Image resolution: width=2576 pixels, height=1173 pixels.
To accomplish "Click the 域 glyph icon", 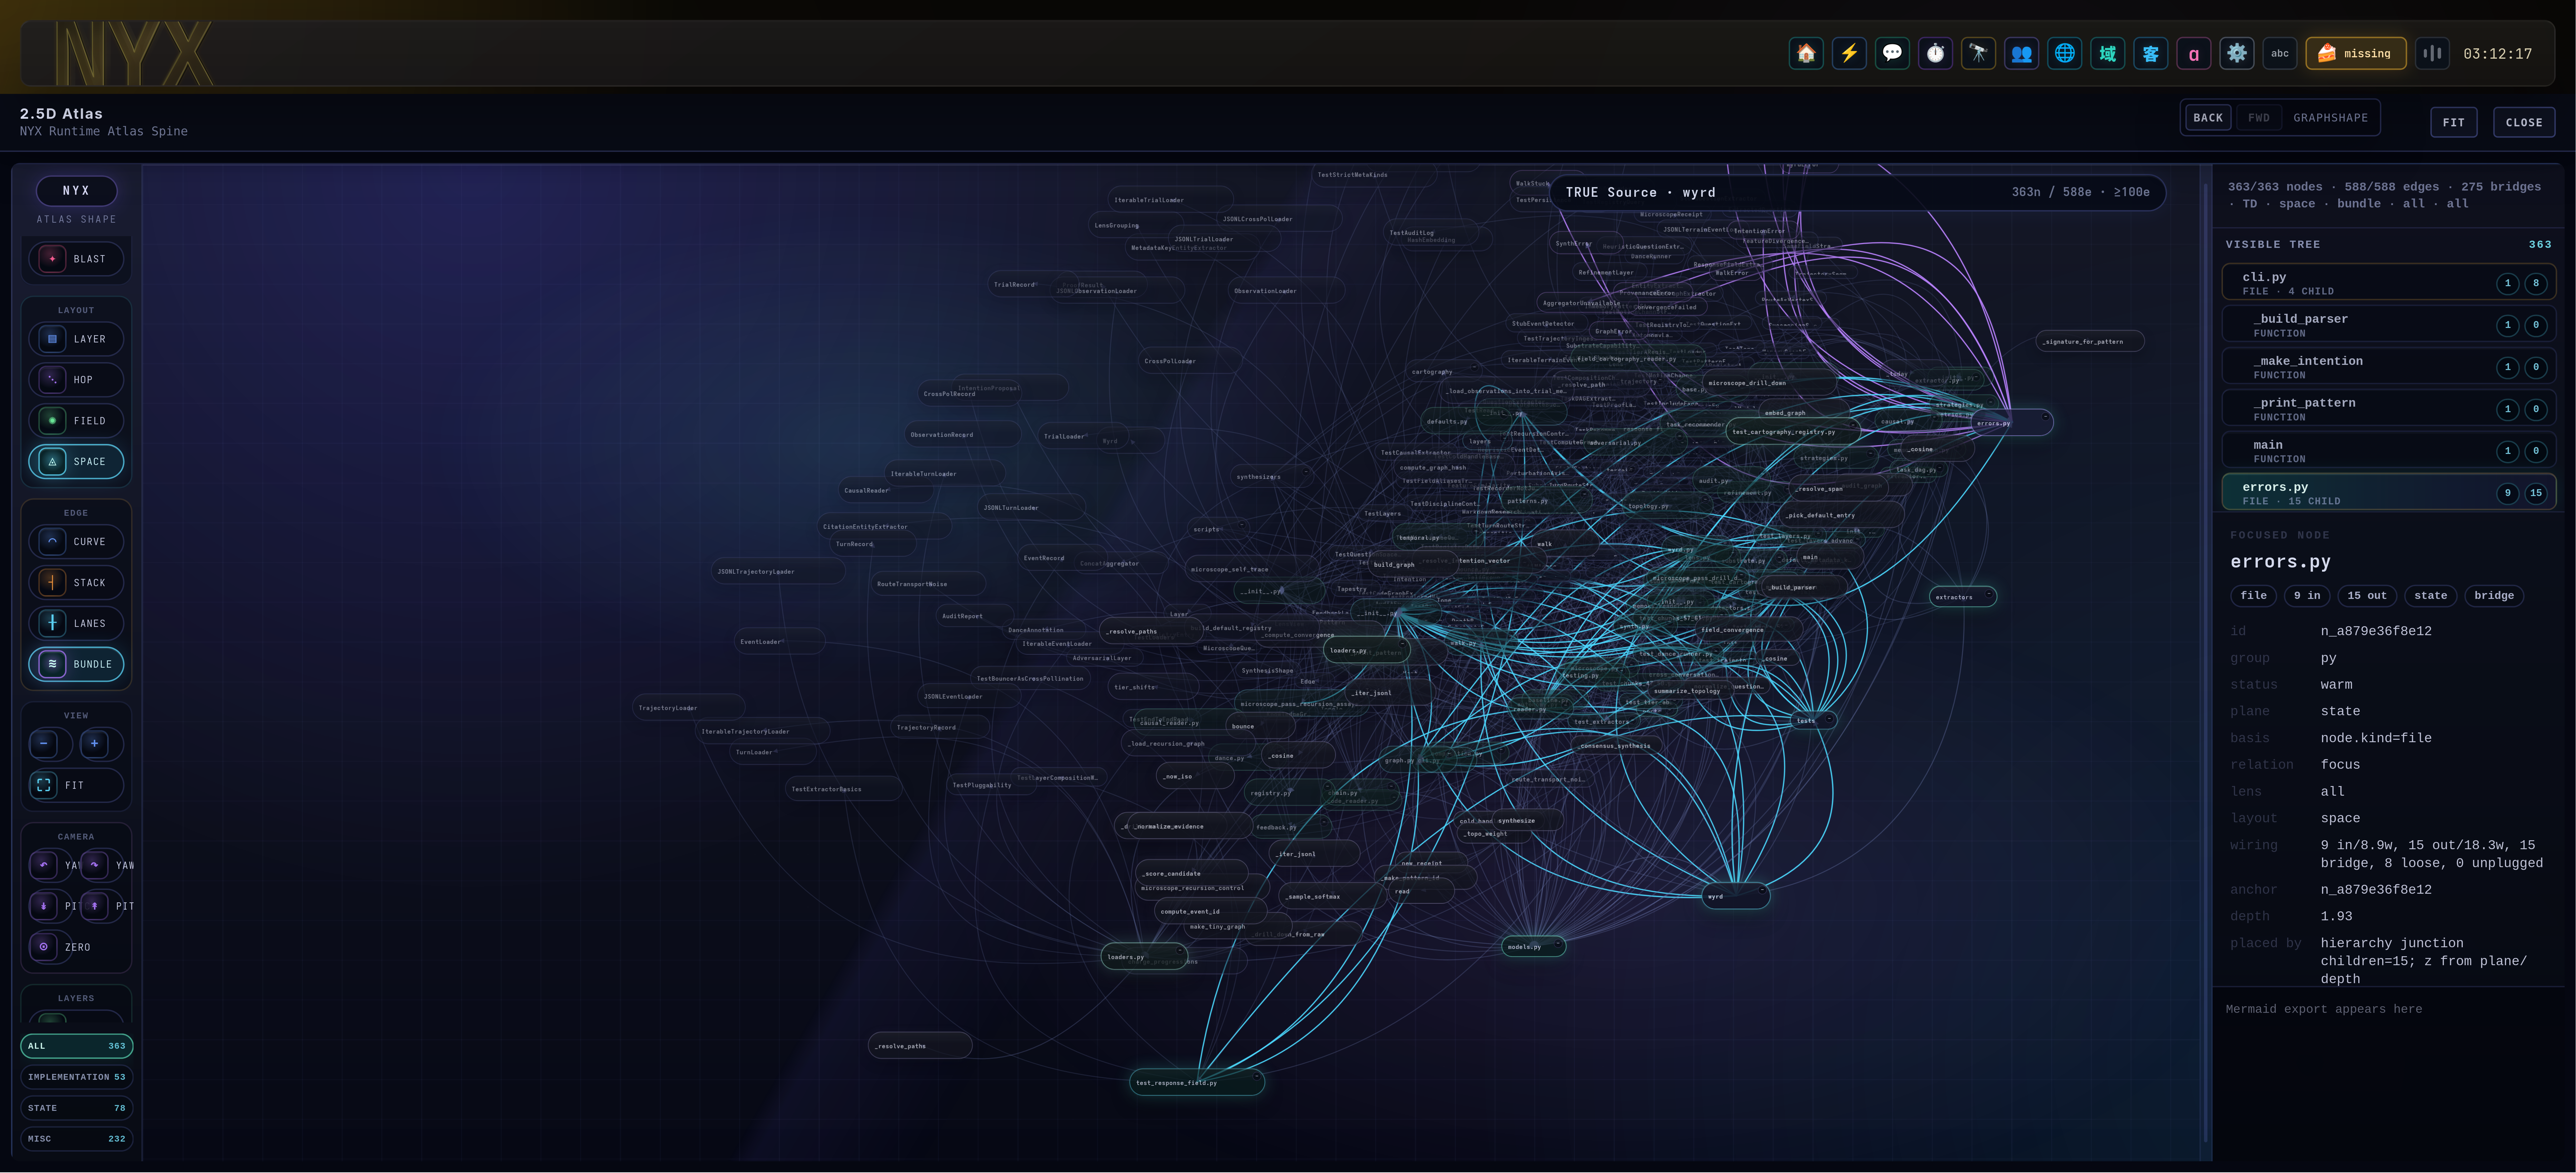I will [2107, 54].
